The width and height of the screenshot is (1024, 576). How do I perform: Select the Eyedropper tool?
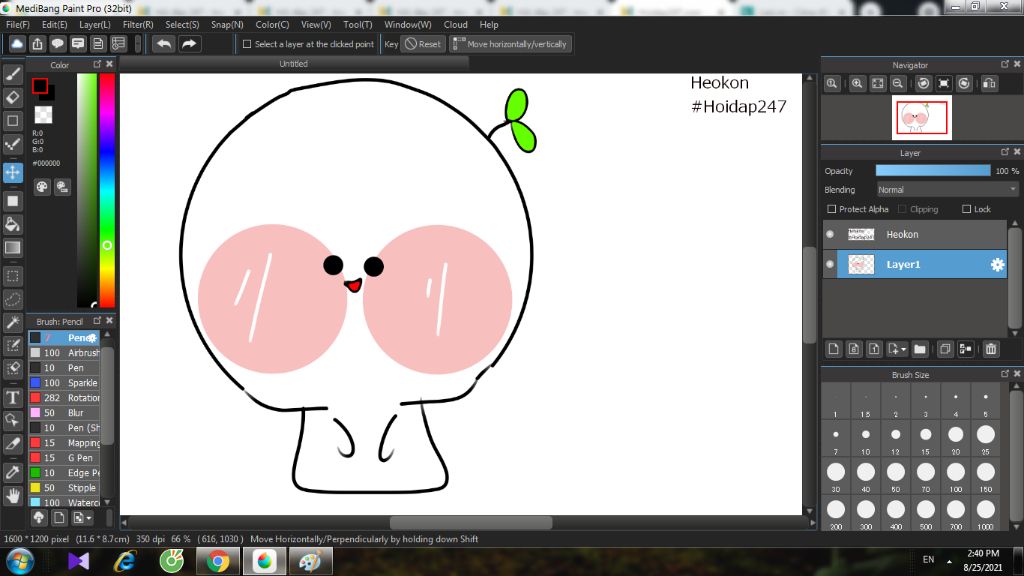tap(12, 472)
